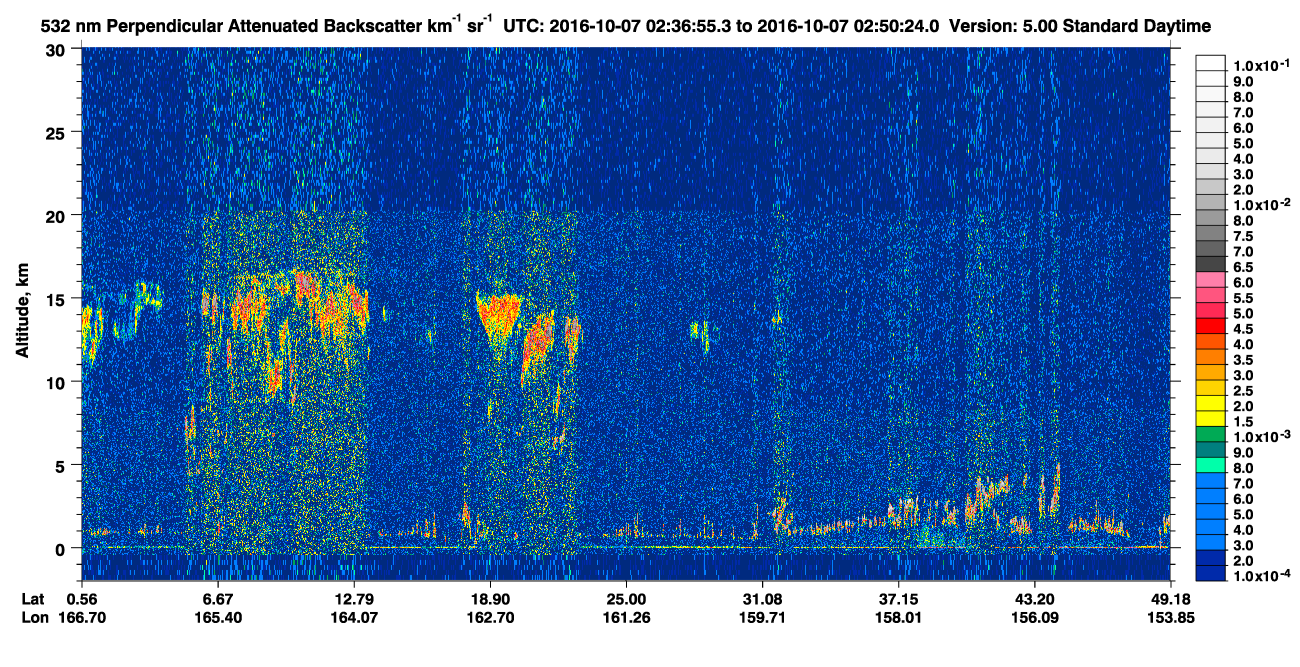Screen dimensions: 1300x667
Task: Click the colorbar label 1.5
Action: pyautogui.click(x=1244, y=422)
